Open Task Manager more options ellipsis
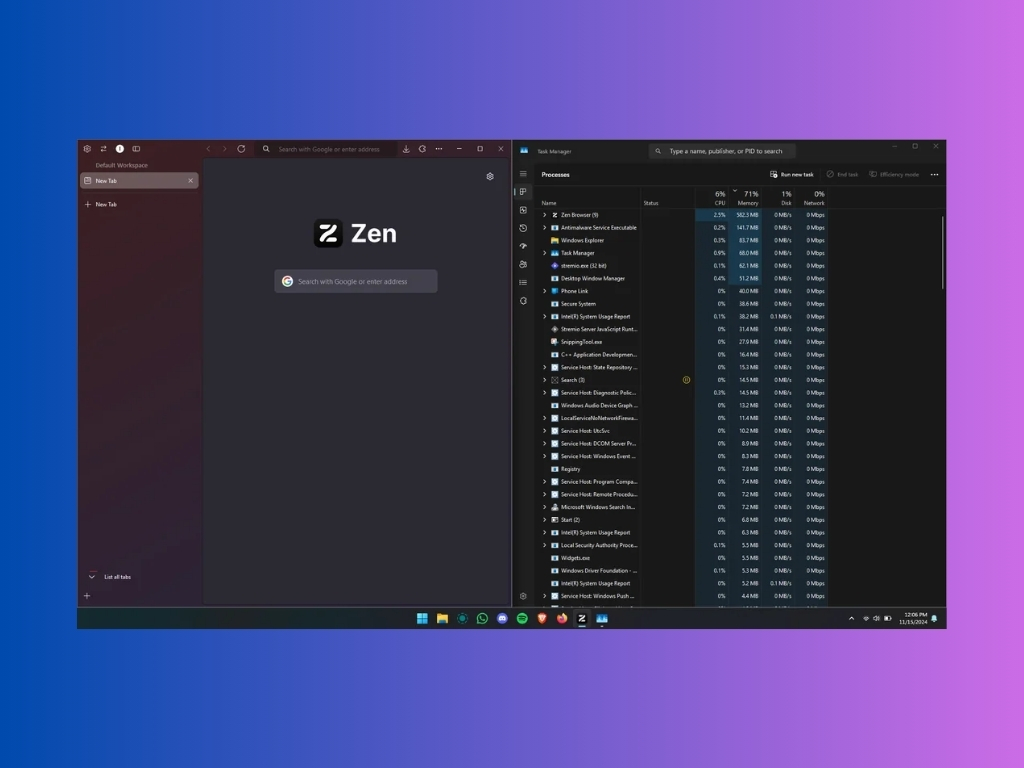This screenshot has height=768, width=1024. click(935, 174)
